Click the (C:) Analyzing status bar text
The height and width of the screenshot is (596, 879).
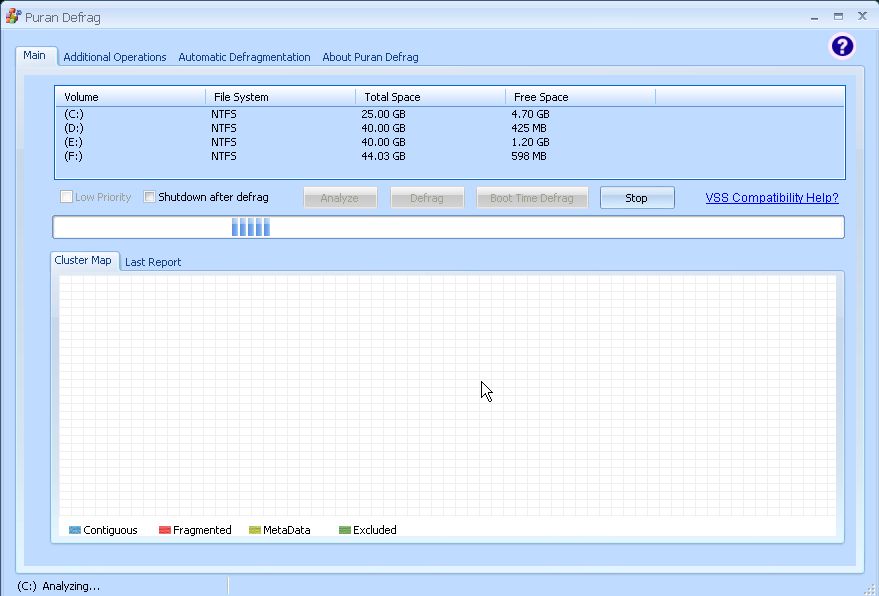[x=58, y=586]
